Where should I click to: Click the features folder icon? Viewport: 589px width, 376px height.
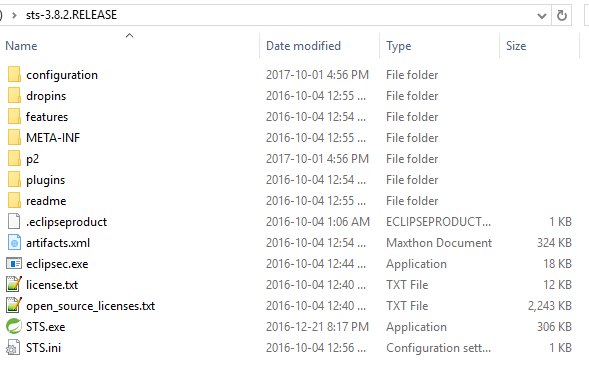click(14, 116)
